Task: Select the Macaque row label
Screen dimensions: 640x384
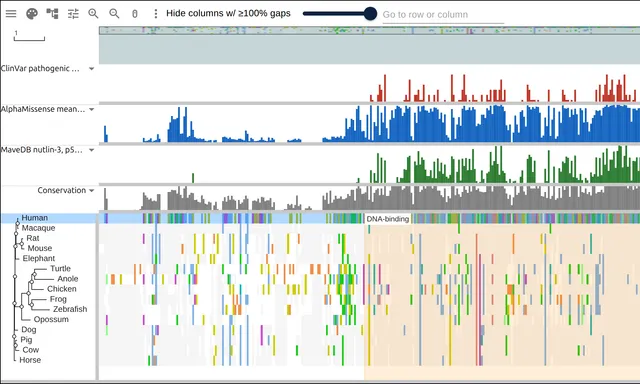Action: click(x=38, y=228)
